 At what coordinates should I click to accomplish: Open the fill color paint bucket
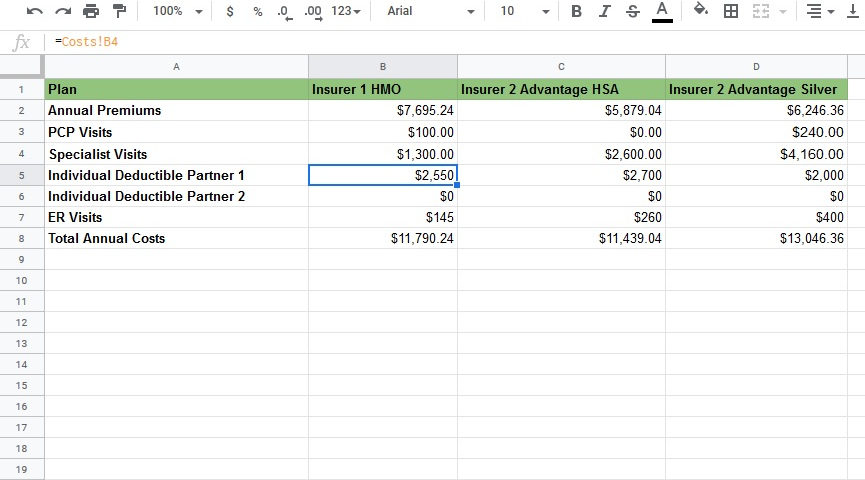click(x=701, y=10)
